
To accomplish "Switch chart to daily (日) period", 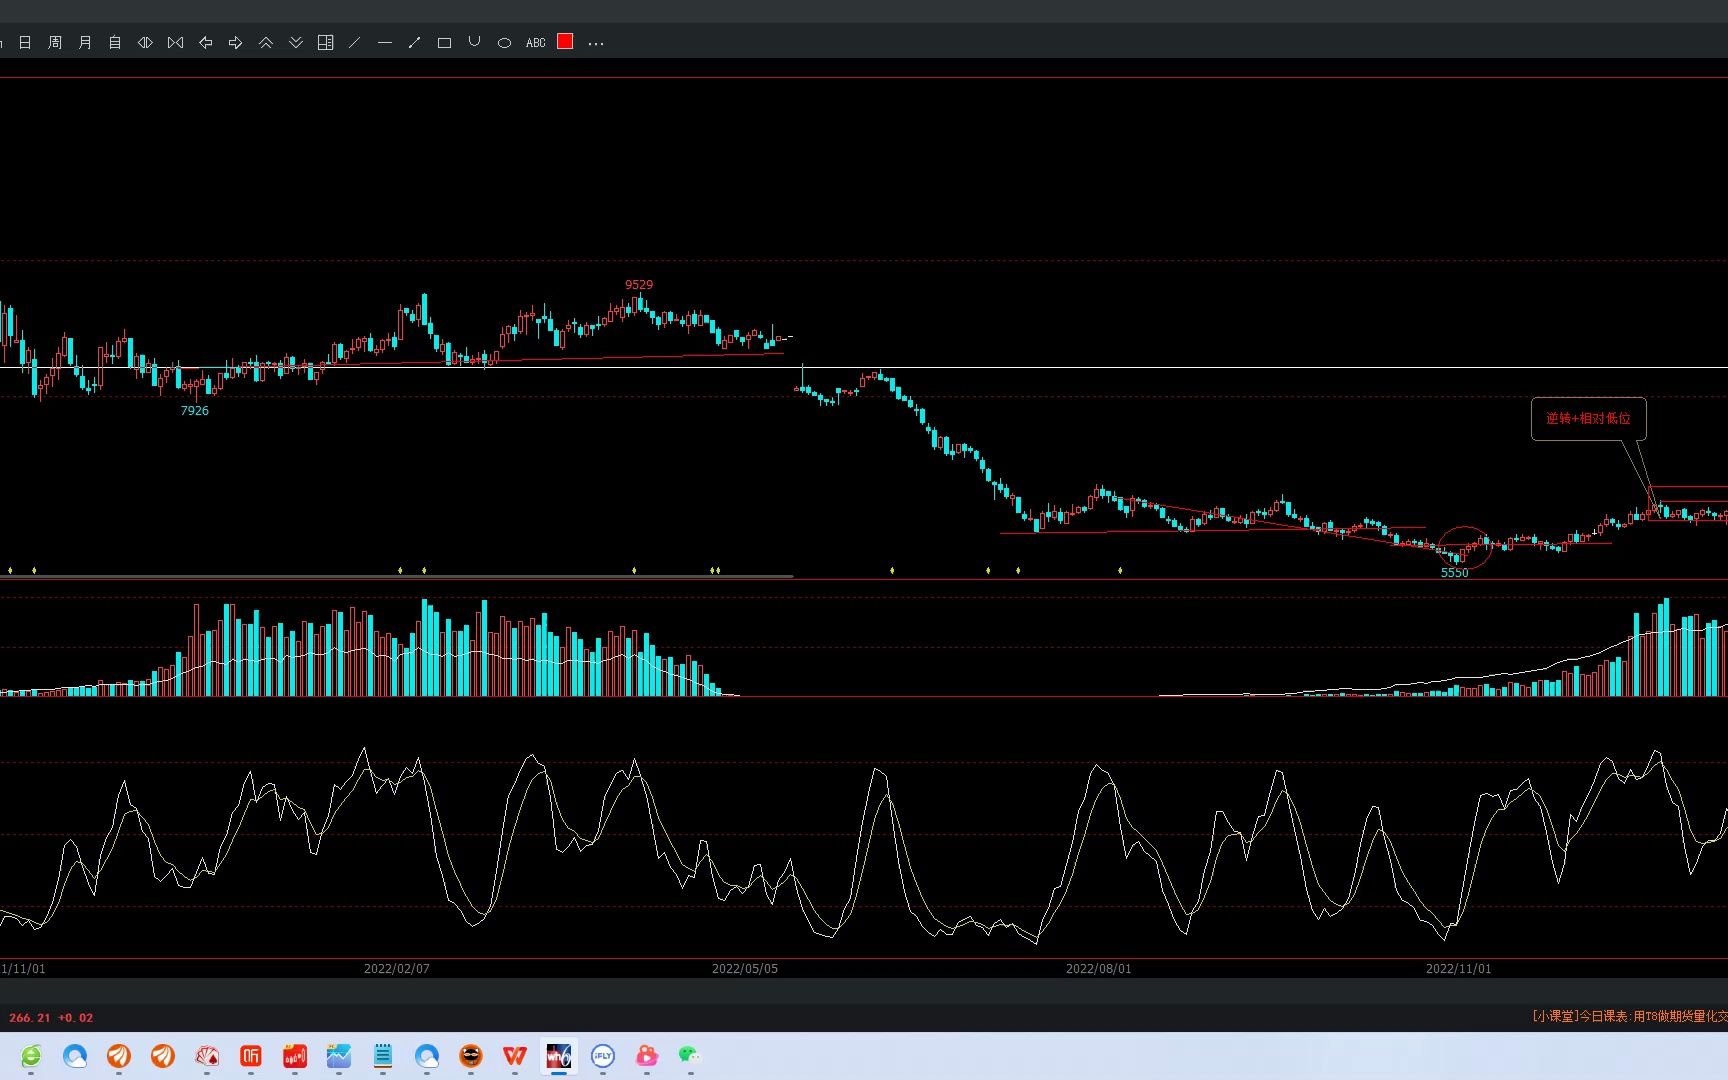I will tap(24, 42).
